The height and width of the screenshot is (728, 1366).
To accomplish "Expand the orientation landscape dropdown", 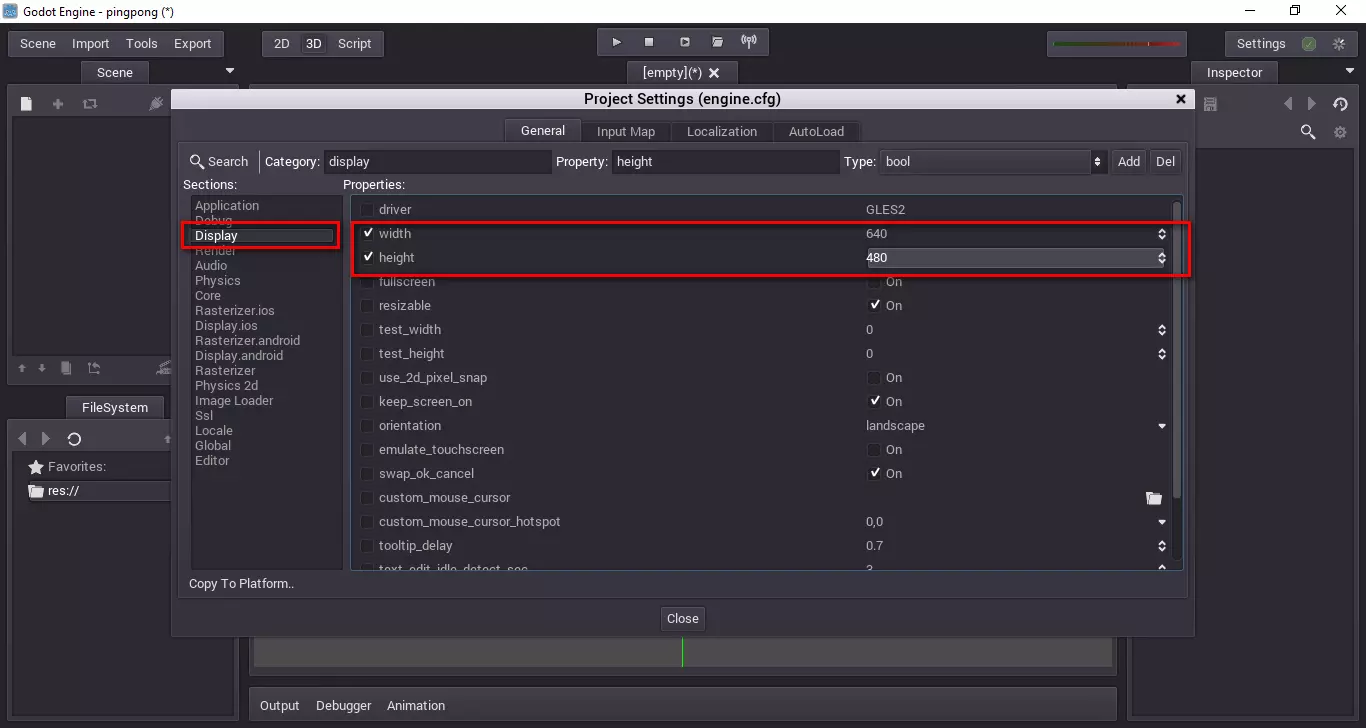I will click(1161, 426).
